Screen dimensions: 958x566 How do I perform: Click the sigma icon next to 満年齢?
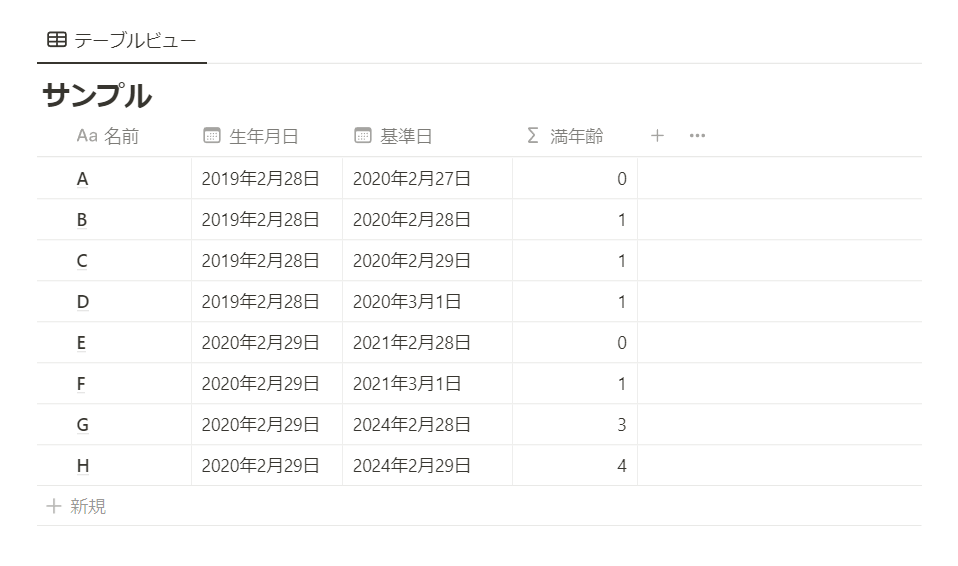point(533,135)
